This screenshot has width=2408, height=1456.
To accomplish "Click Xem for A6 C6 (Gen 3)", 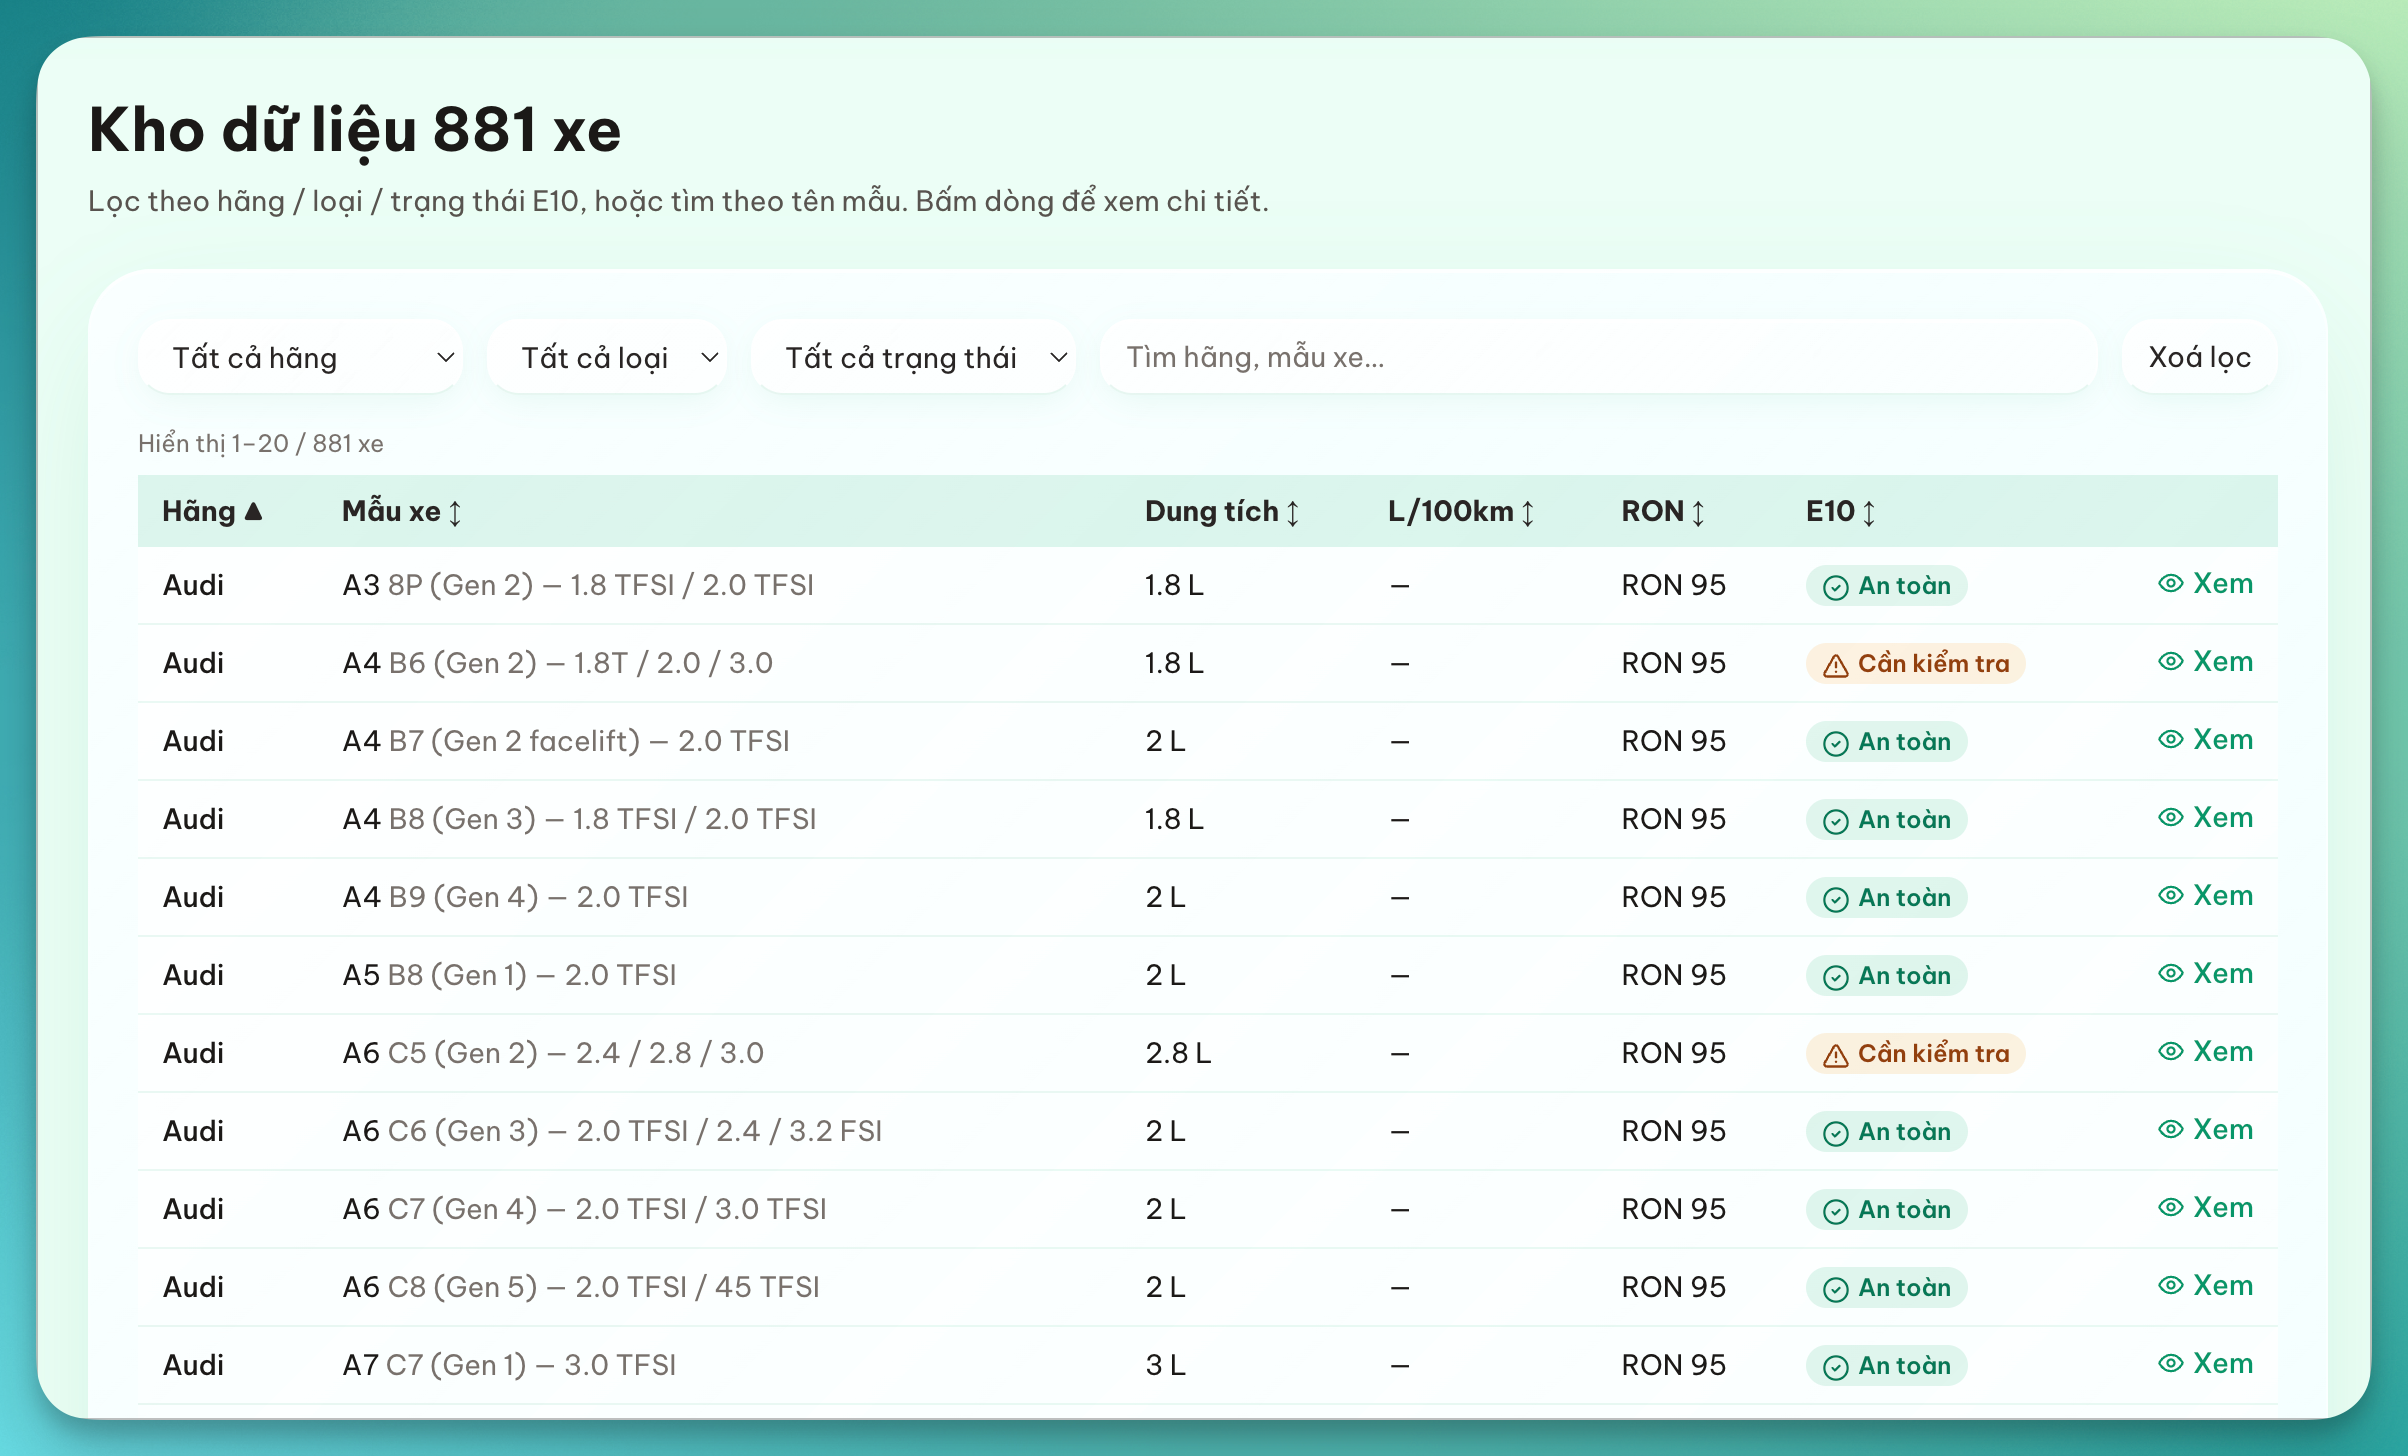I will click(2205, 1129).
